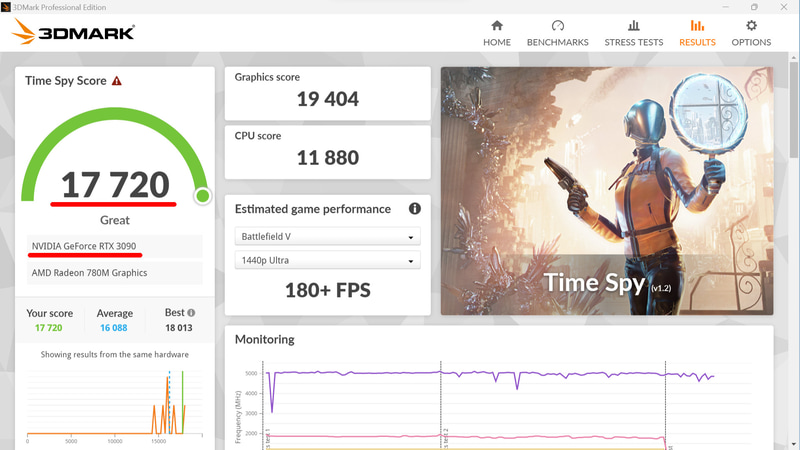Restore the window using title bar button
Image resolution: width=800 pixels, height=450 pixels.
(x=754, y=7)
